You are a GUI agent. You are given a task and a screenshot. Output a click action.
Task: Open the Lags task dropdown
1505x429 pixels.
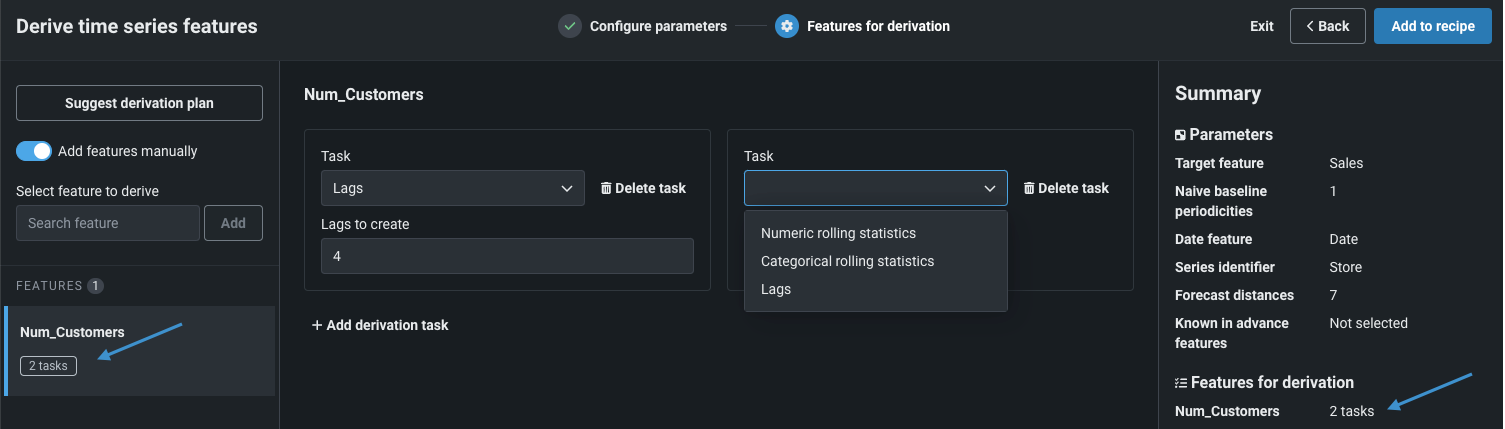452,188
